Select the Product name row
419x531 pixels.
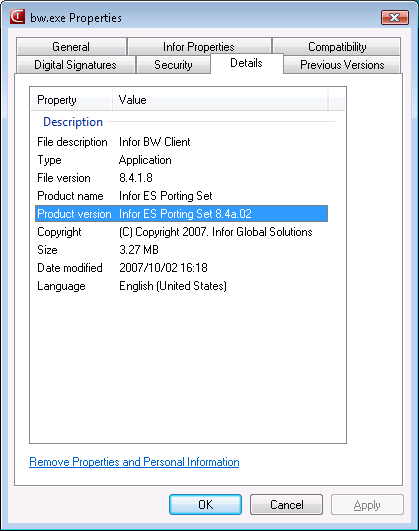coord(182,196)
